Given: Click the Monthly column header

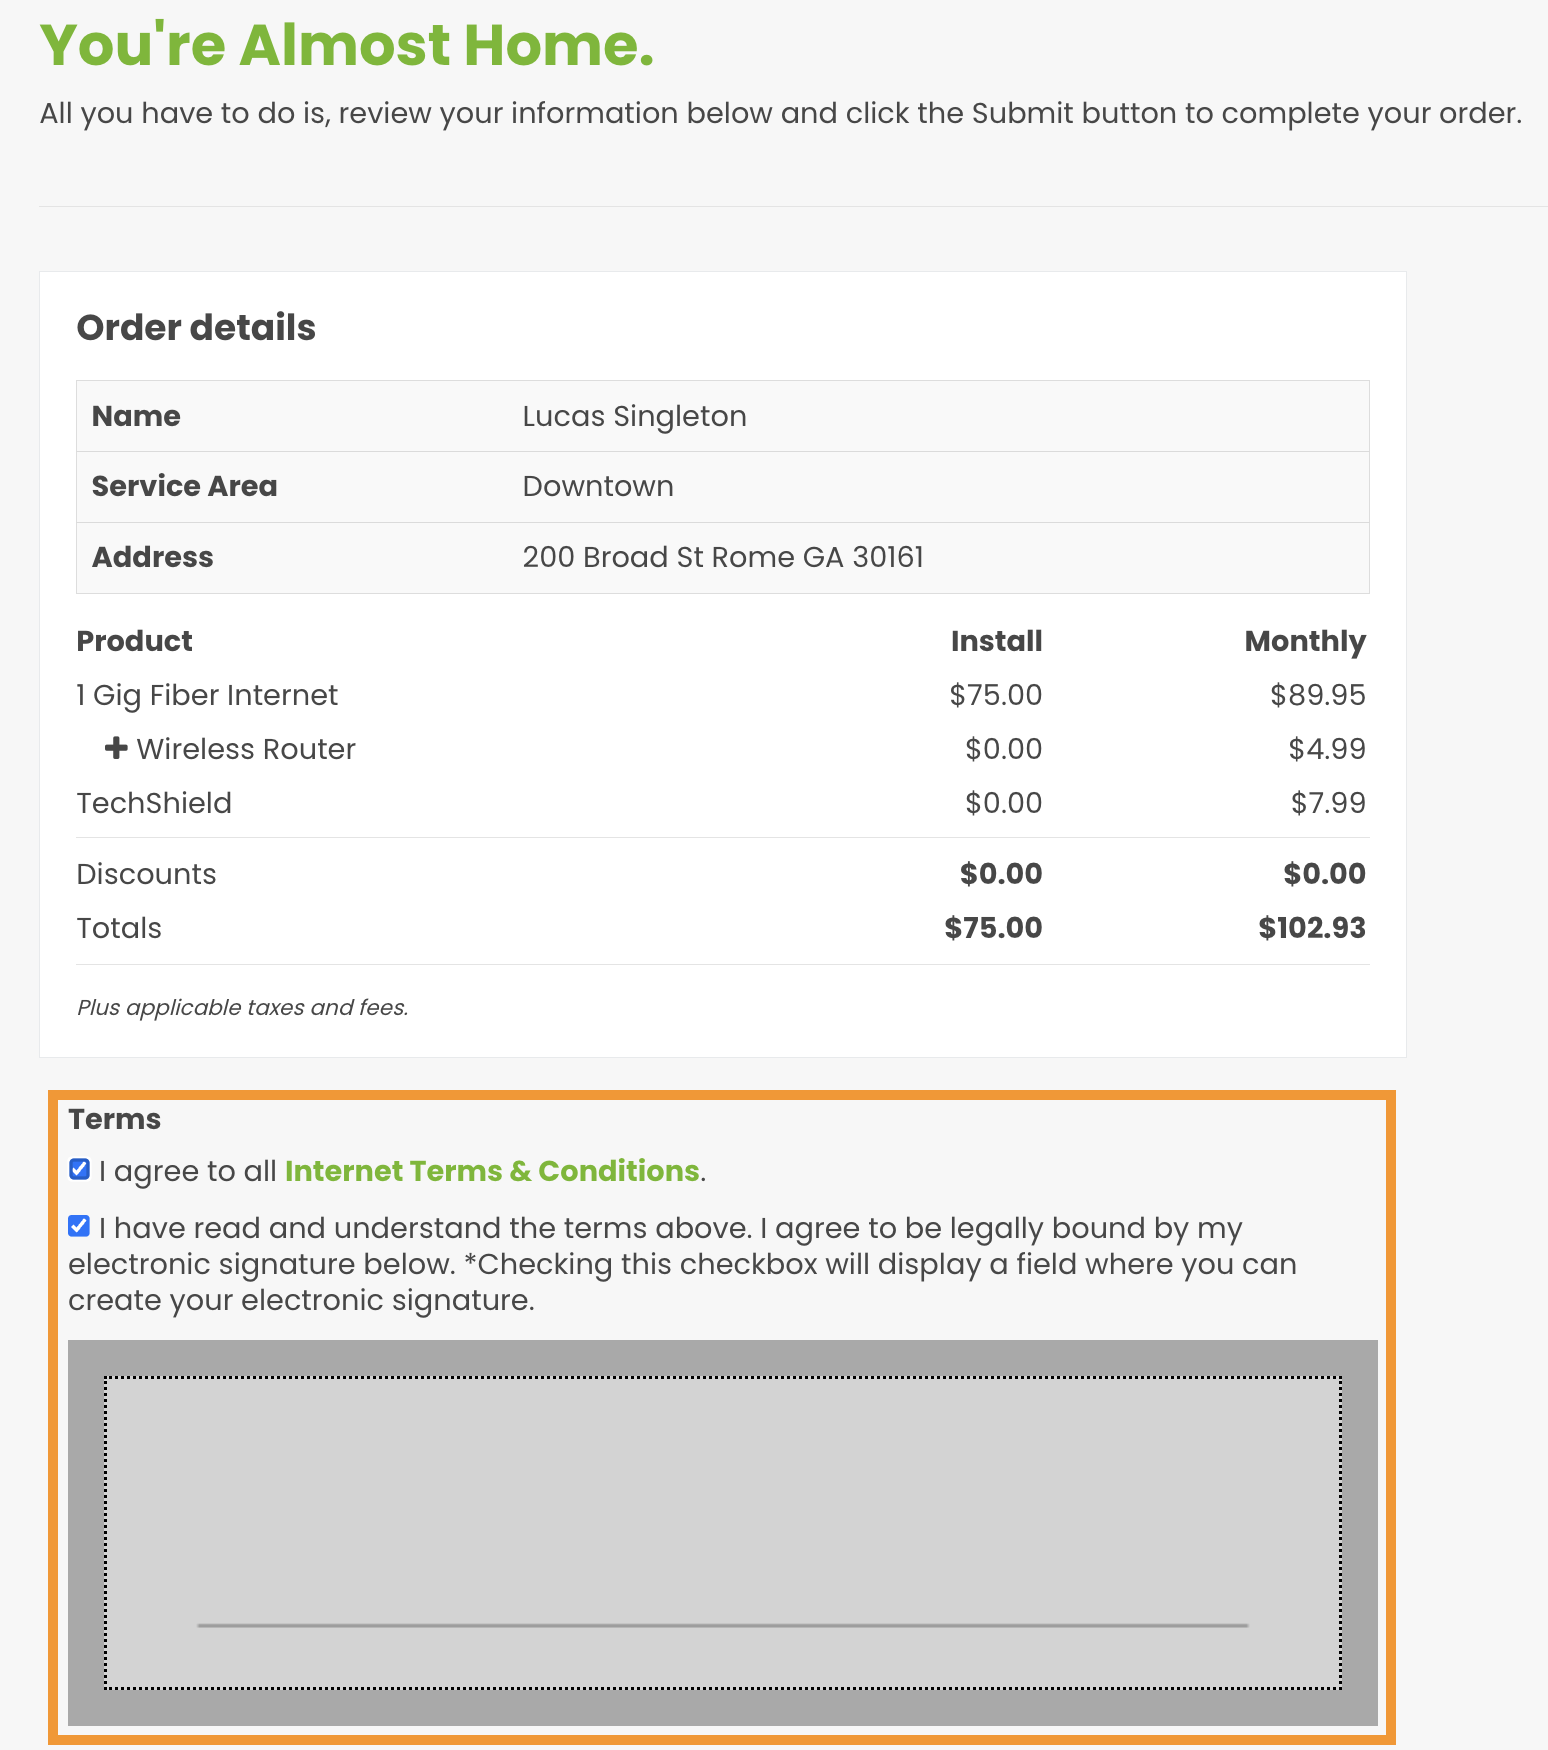Looking at the screenshot, I should [x=1304, y=641].
